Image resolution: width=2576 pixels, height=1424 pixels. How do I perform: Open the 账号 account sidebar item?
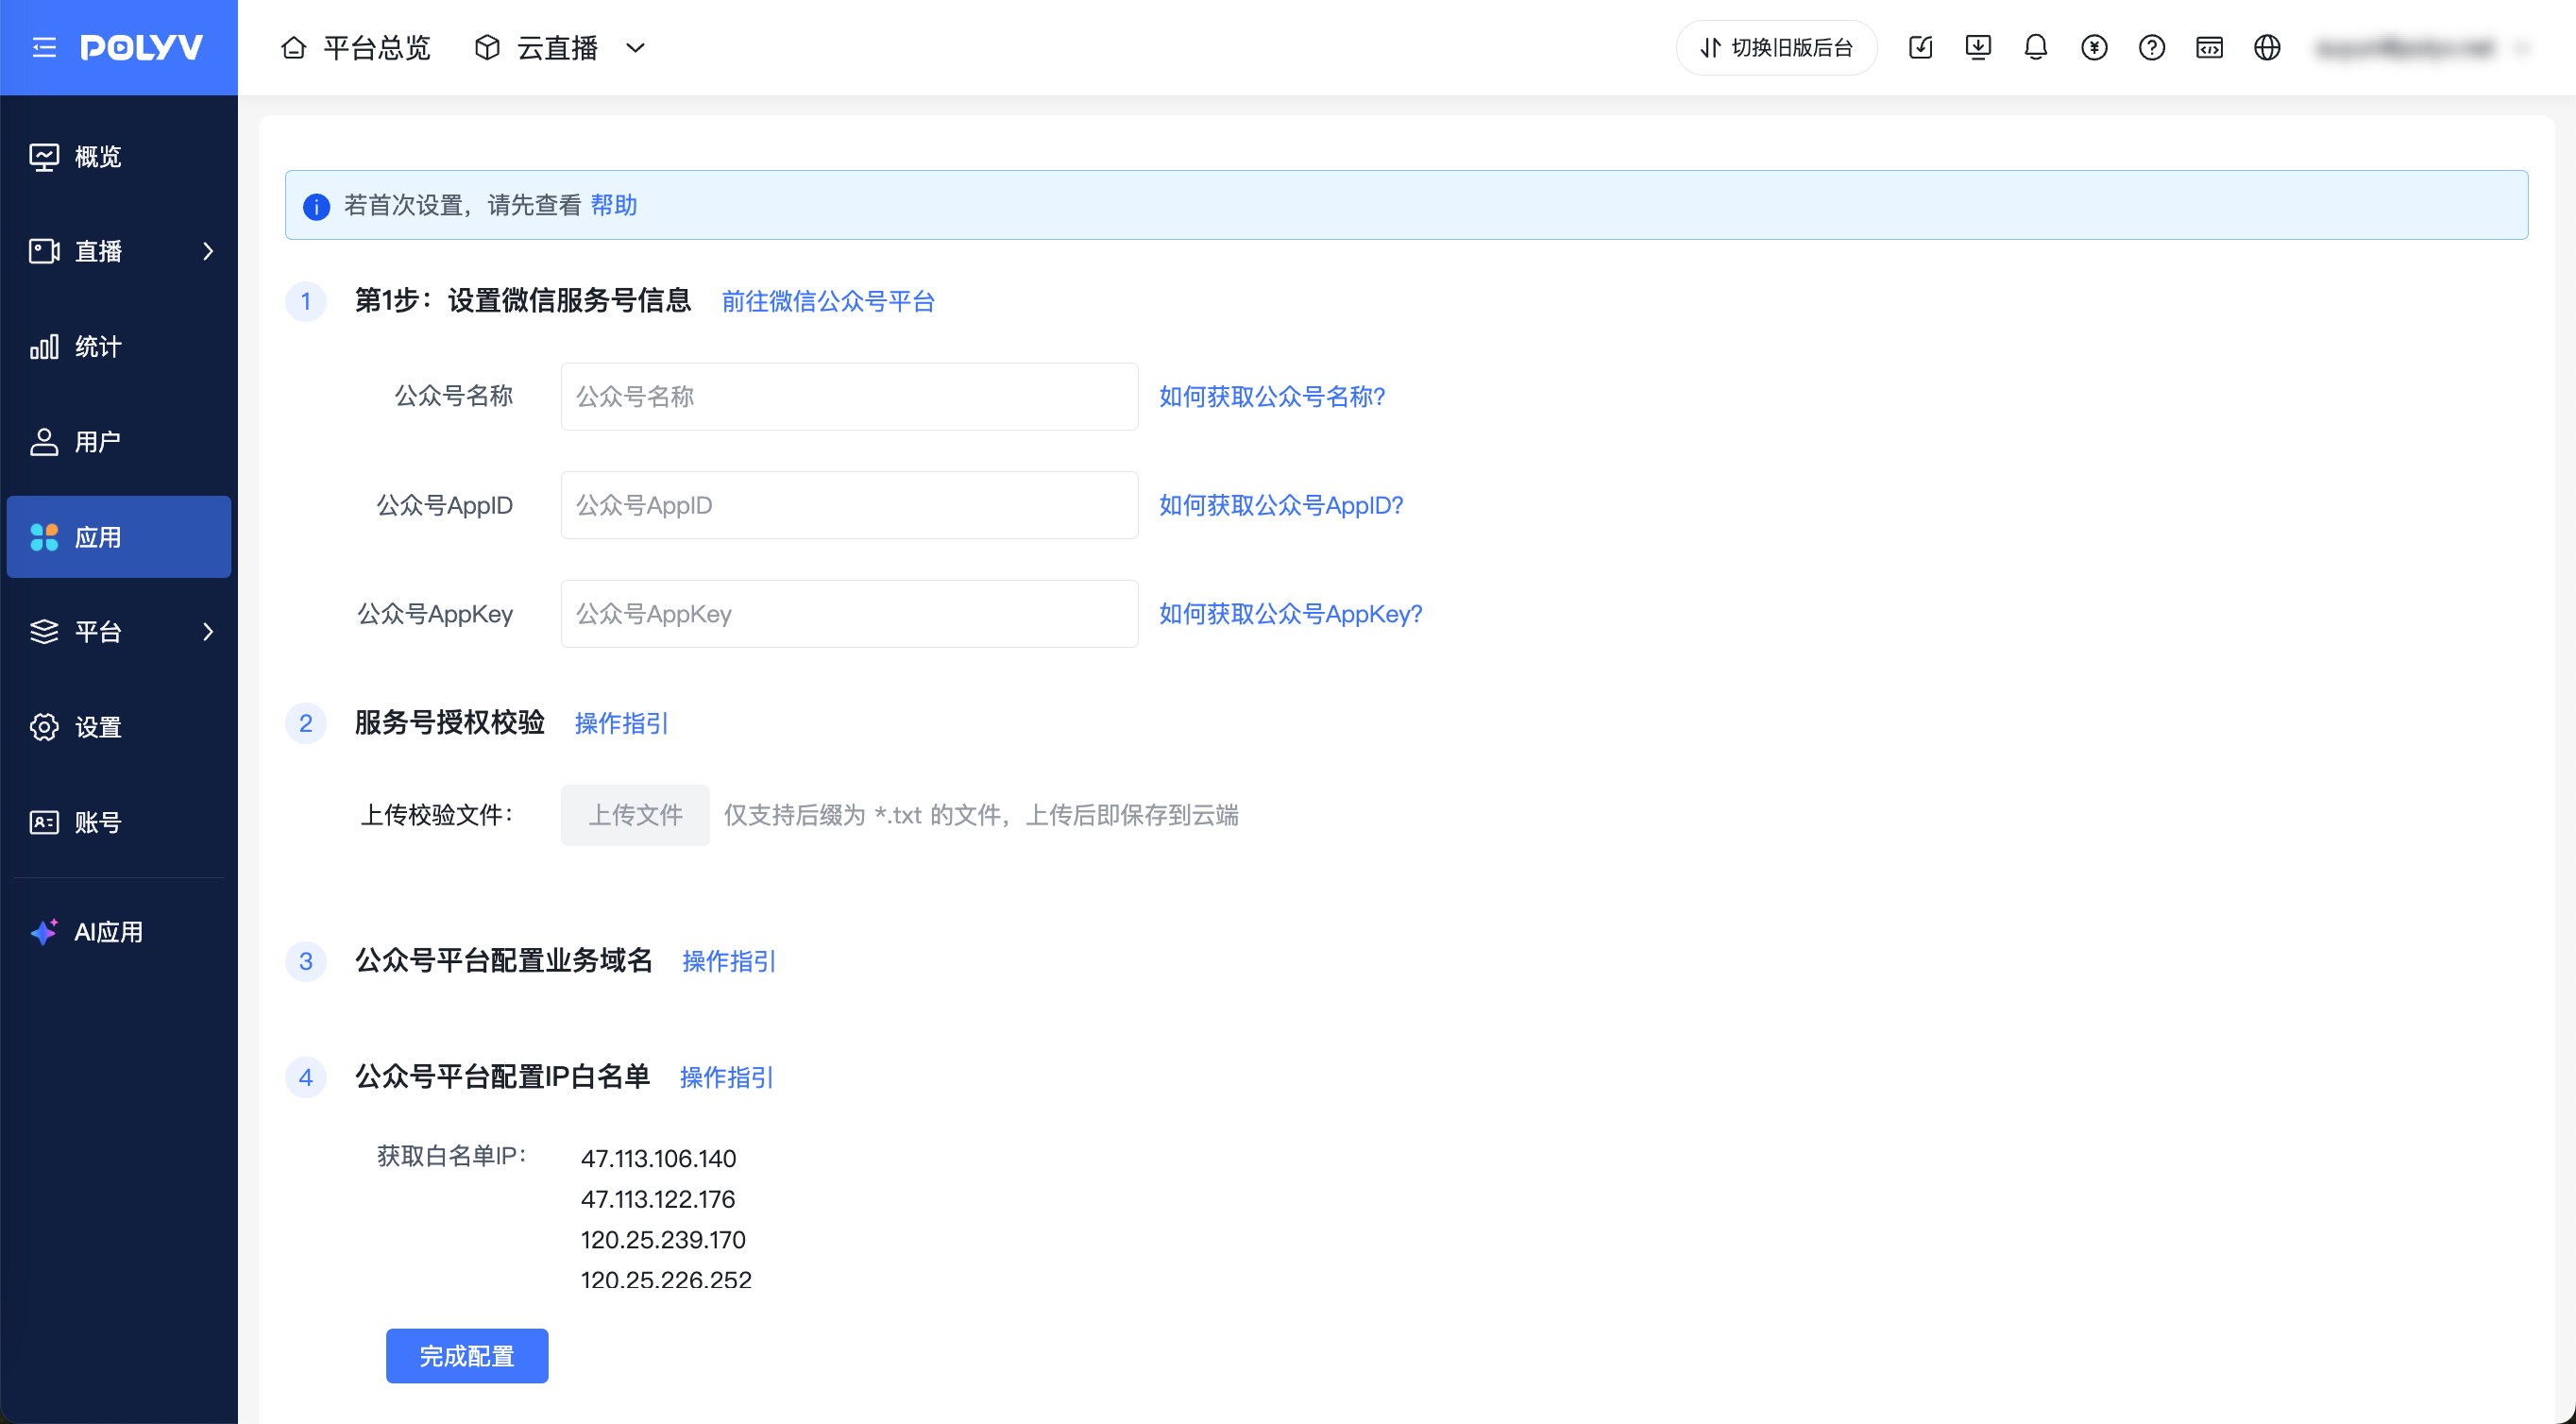[119, 822]
